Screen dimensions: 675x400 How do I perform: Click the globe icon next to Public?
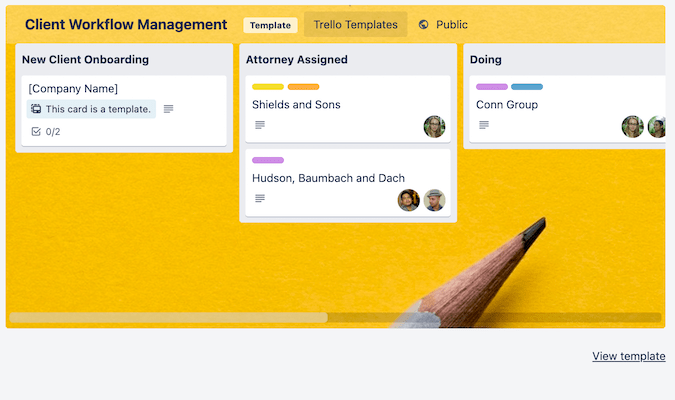(x=424, y=25)
